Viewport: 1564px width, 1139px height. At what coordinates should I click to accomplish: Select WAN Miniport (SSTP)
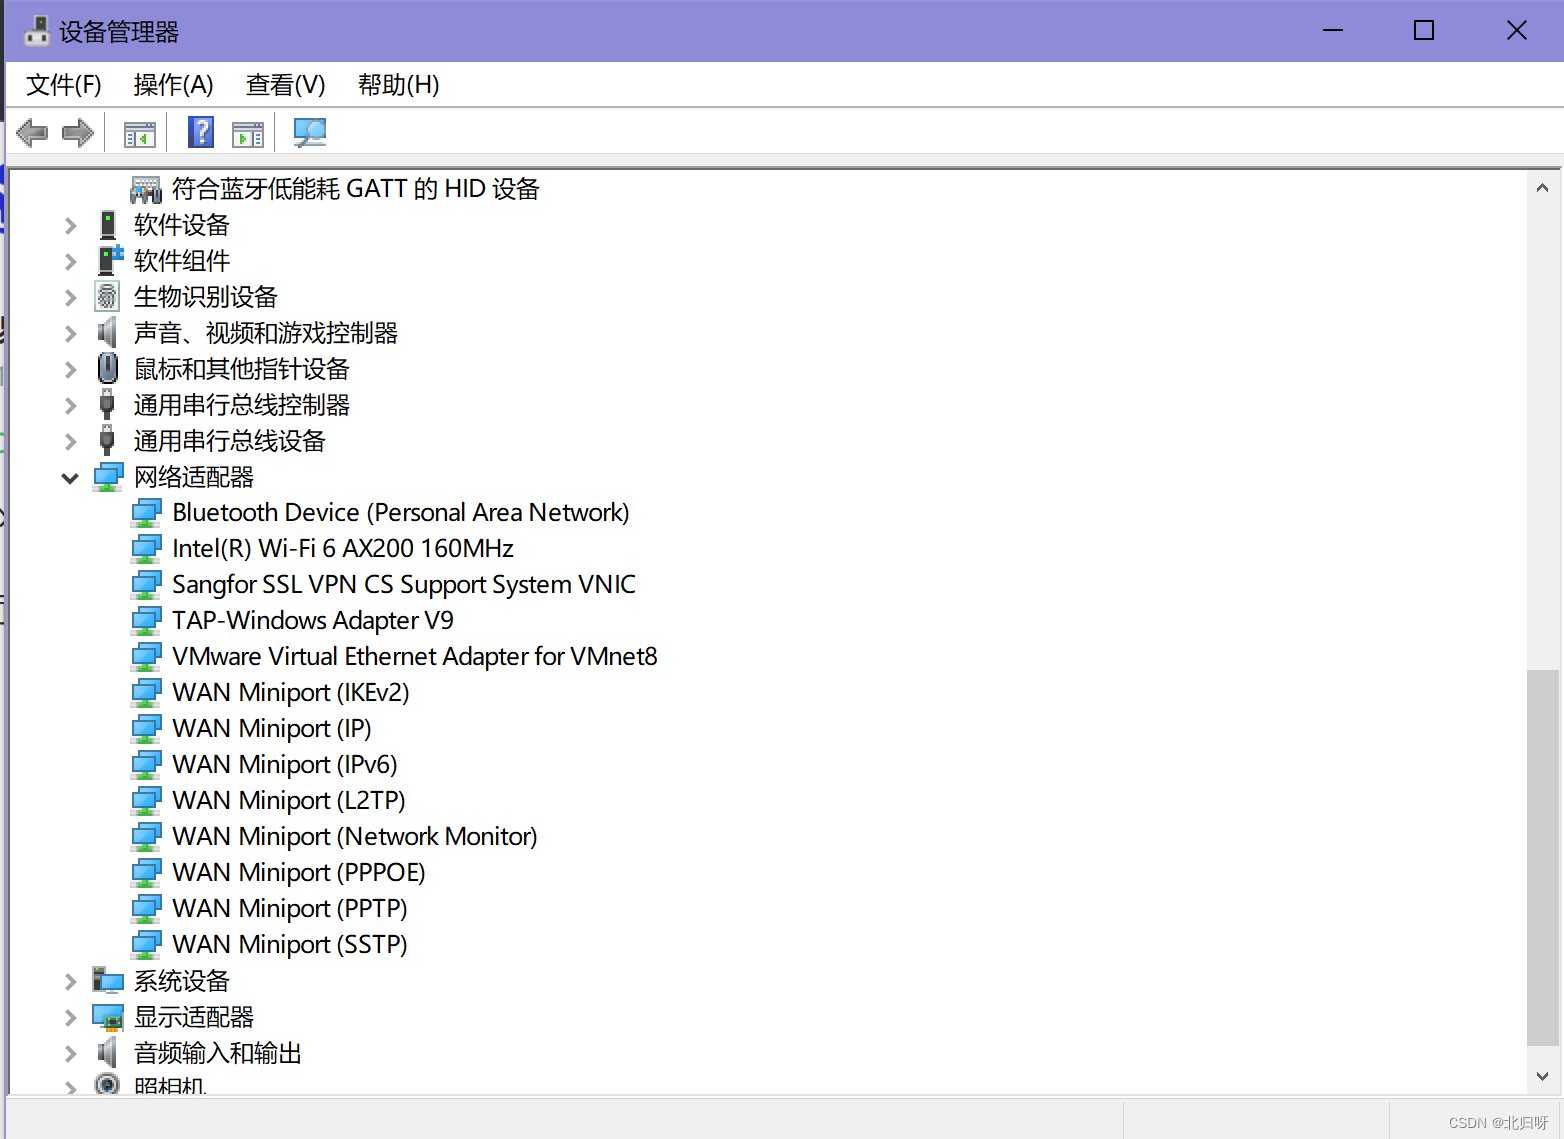(x=290, y=944)
